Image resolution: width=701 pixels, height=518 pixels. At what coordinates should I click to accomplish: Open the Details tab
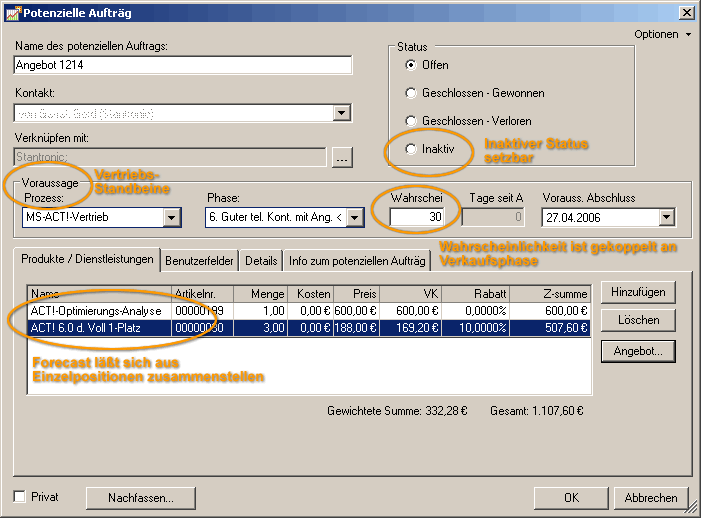261,260
